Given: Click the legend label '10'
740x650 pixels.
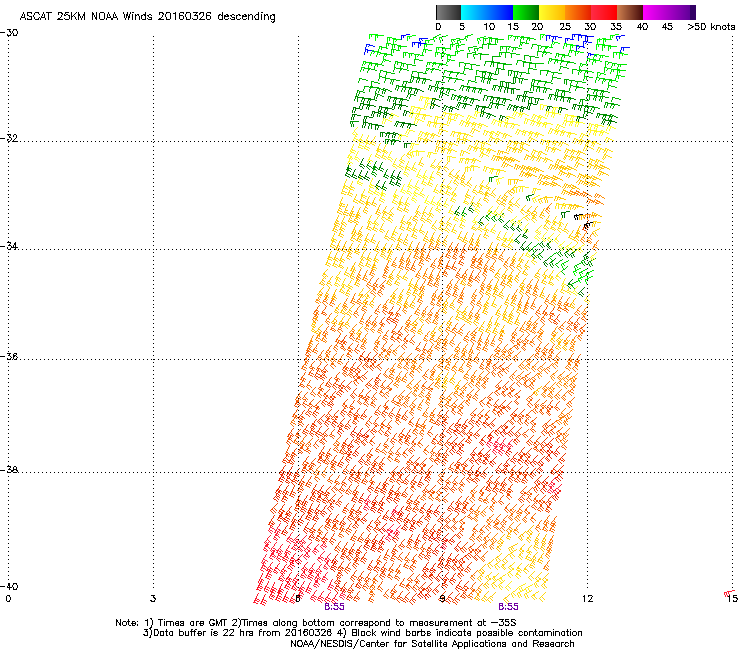Looking at the screenshot, I should tap(489, 27).
